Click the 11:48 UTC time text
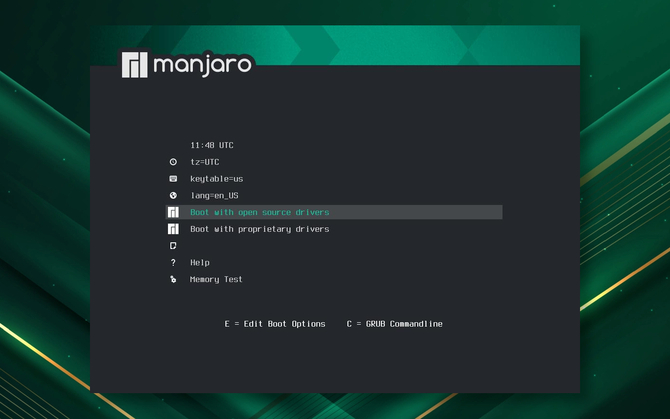670x419 pixels. tap(212, 145)
